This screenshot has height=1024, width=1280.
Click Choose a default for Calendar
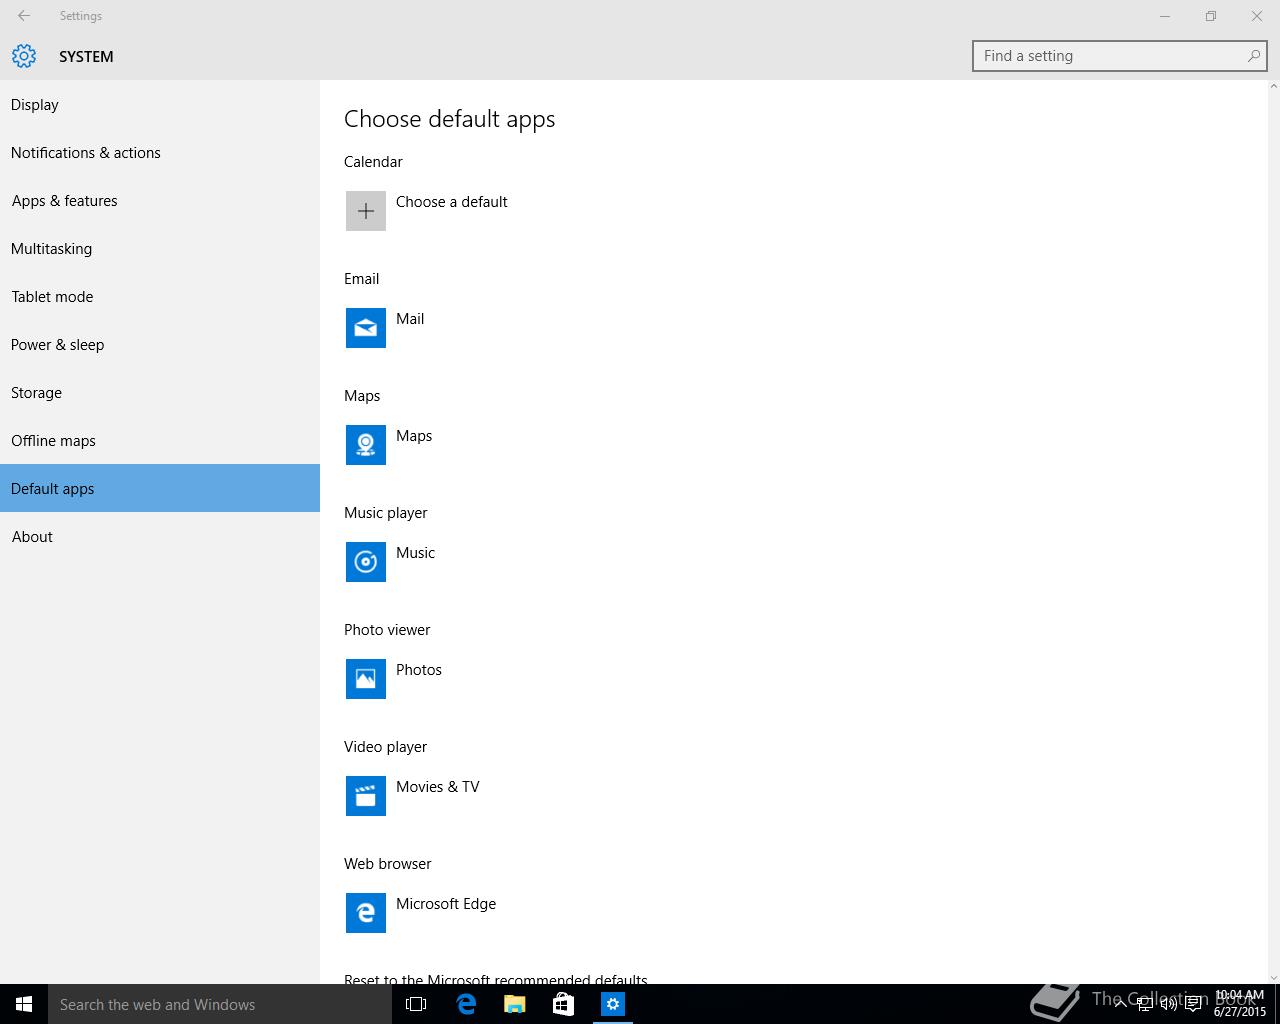coord(451,202)
